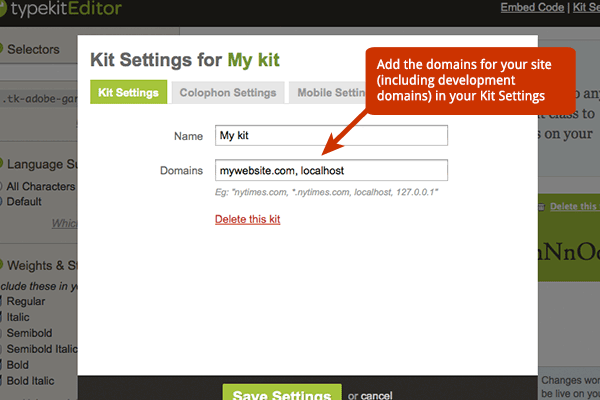Select the All Characters radio option

click(x=3, y=186)
